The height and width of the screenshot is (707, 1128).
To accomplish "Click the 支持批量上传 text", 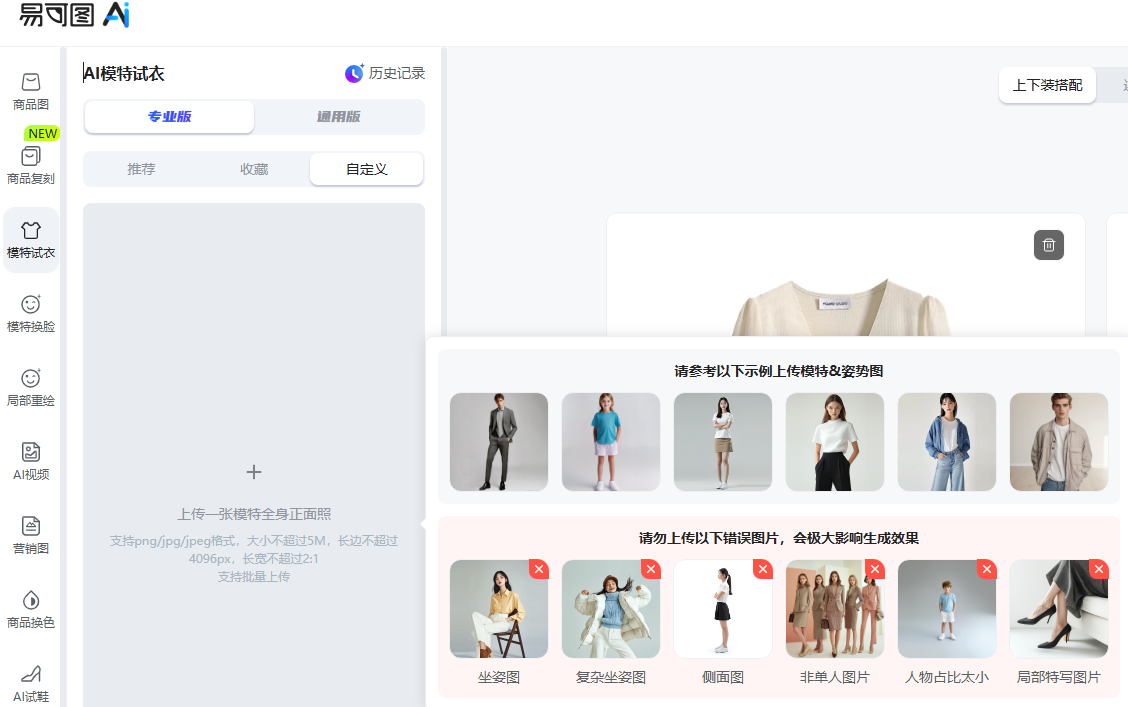I will pyautogui.click(x=254, y=577).
